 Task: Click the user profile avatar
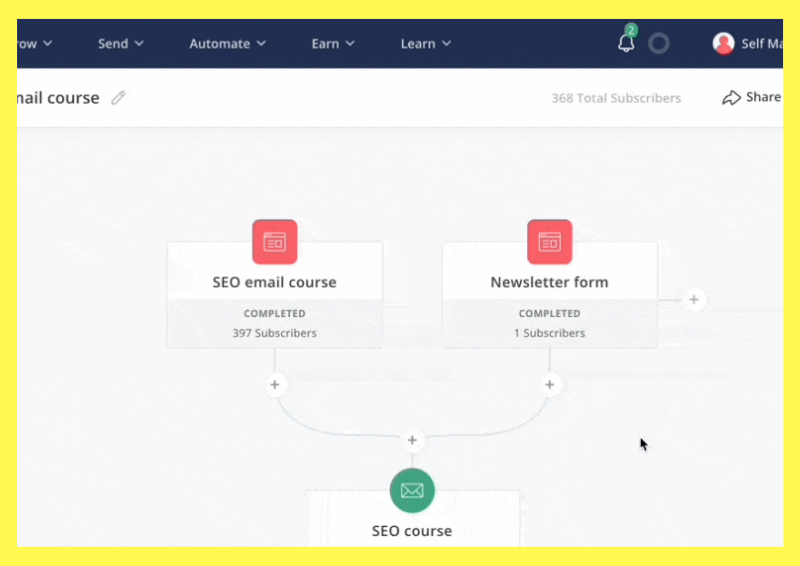pyautogui.click(x=723, y=43)
